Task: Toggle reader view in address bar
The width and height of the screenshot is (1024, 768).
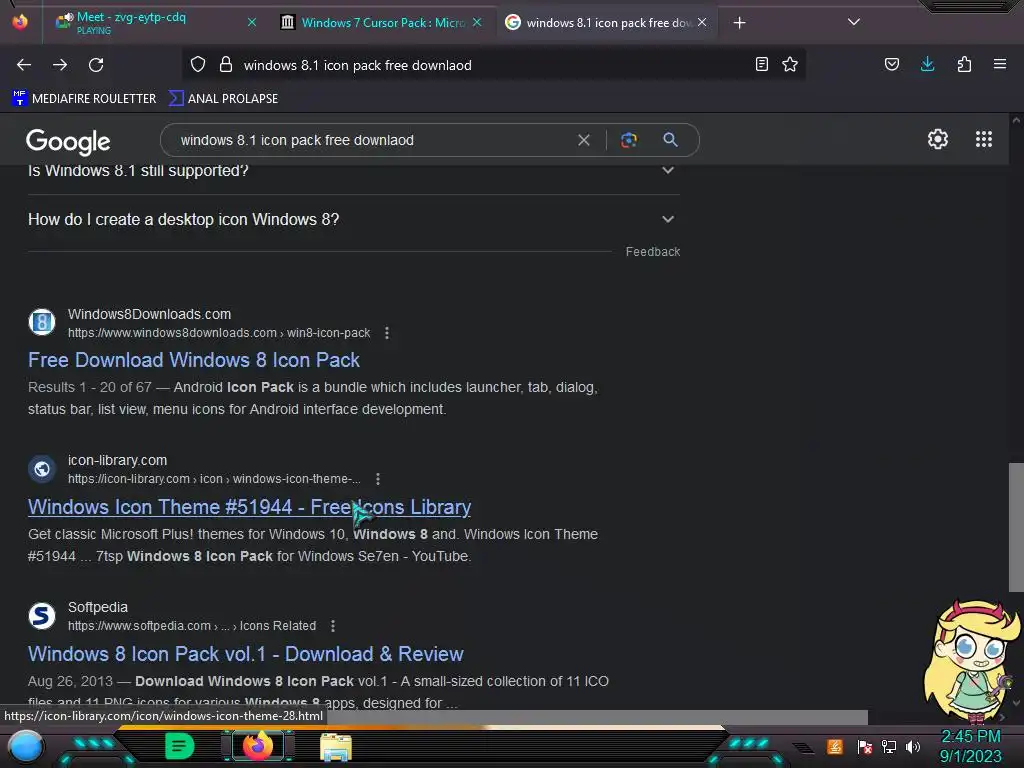Action: (x=761, y=64)
